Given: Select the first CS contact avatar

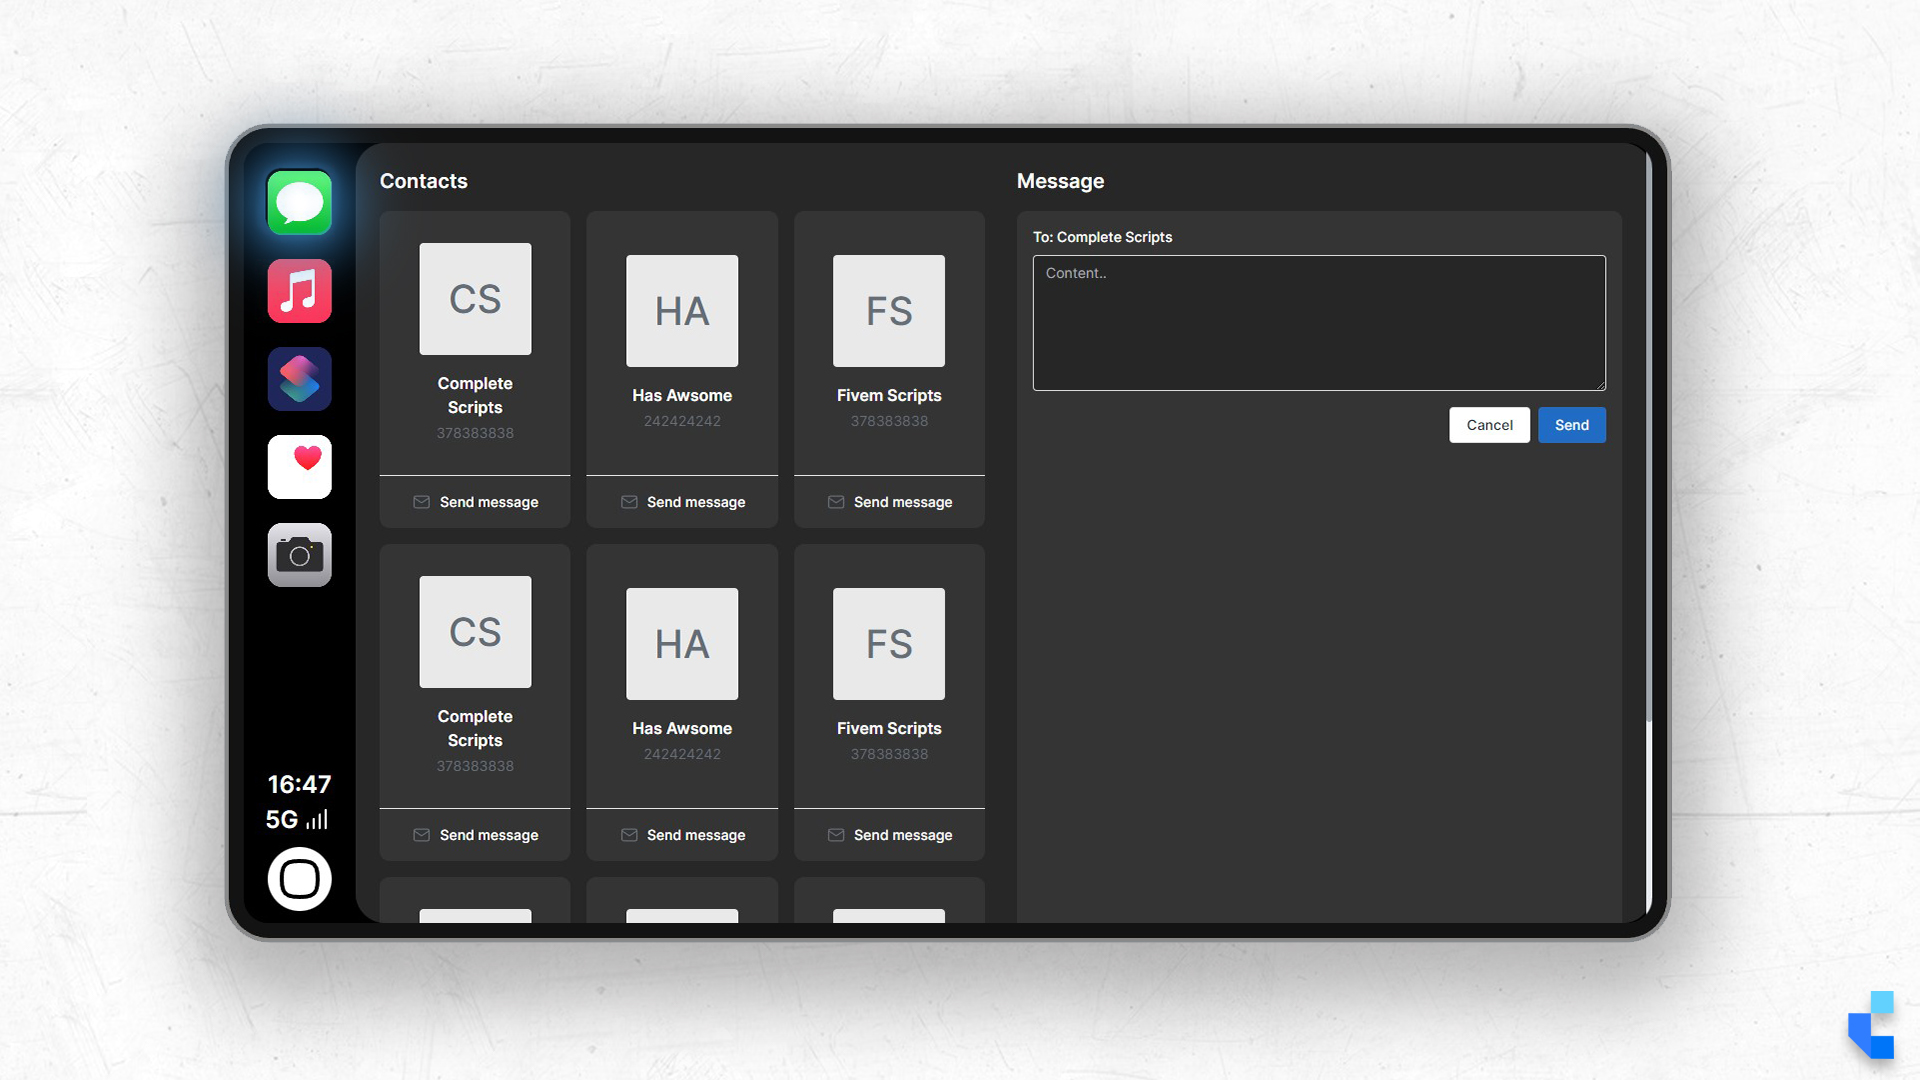Looking at the screenshot, I should (475, 299).
